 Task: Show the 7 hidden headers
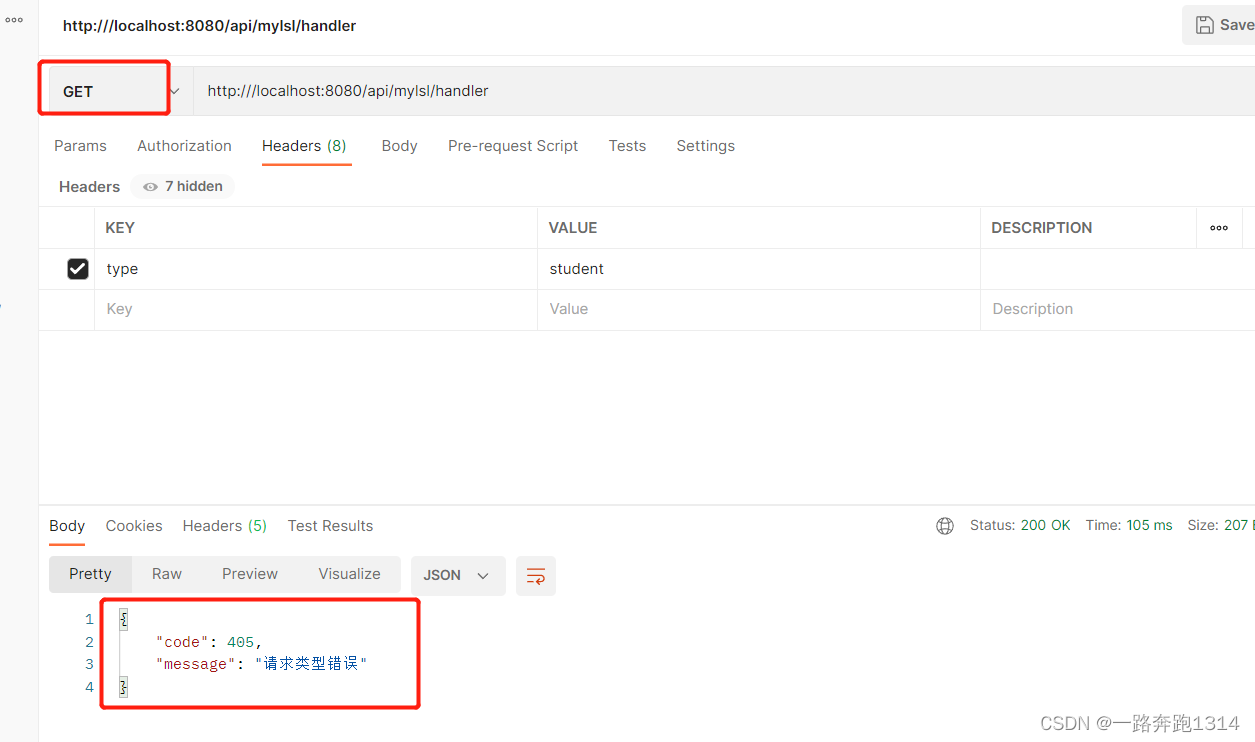(x=182, y=186)
